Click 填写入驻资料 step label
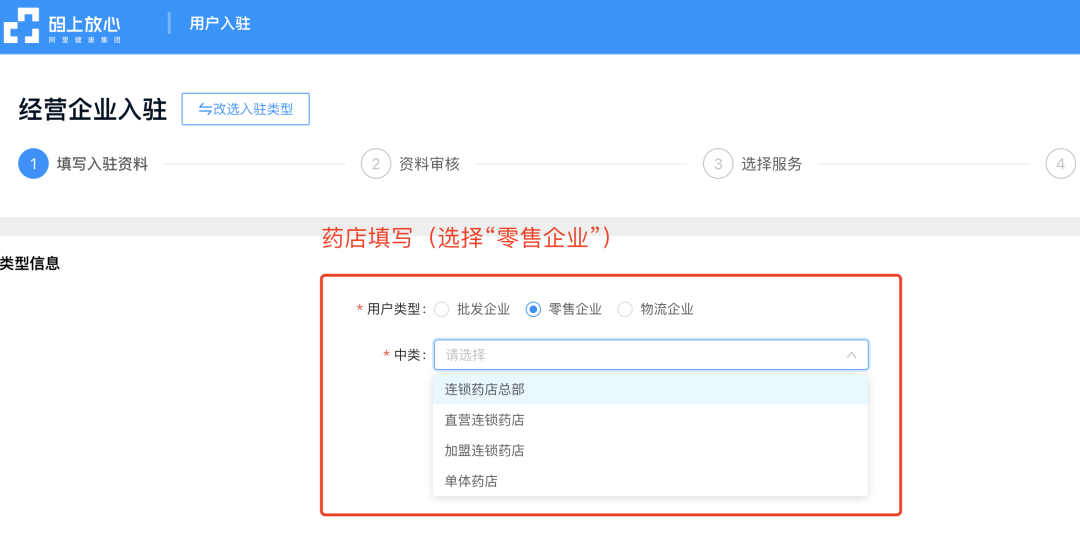The height and width of the screenshot is (545, 1080). click(102, 164)
